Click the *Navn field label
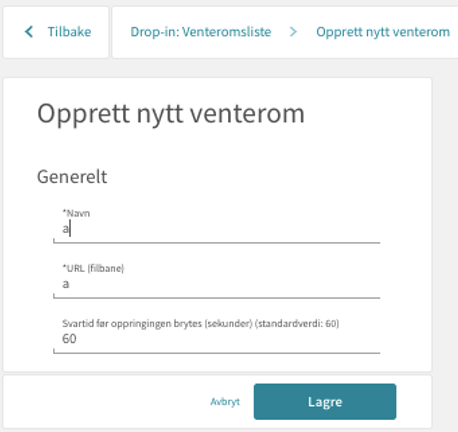 point(76,213)
